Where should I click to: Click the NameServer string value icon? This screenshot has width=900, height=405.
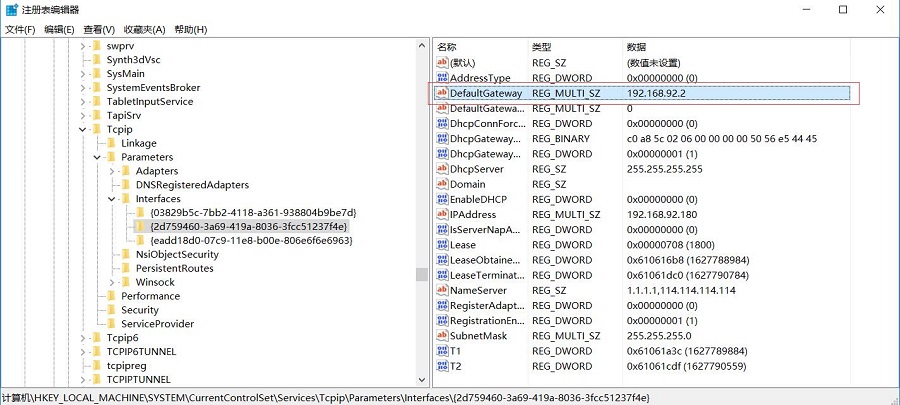[x=442, y=291]
